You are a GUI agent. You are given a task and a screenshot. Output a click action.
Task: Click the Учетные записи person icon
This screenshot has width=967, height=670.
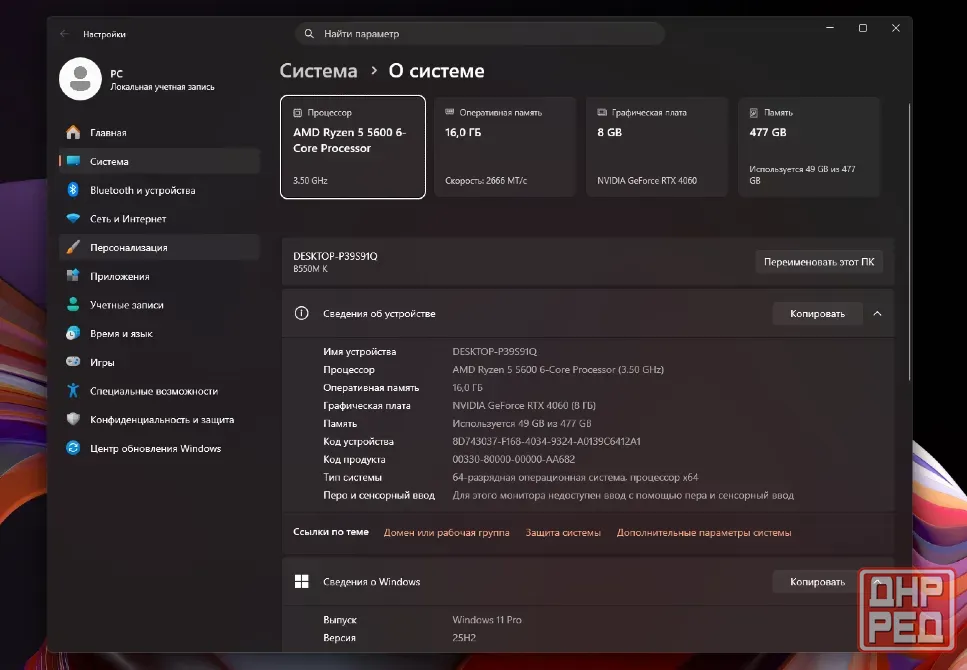point(73,304)
